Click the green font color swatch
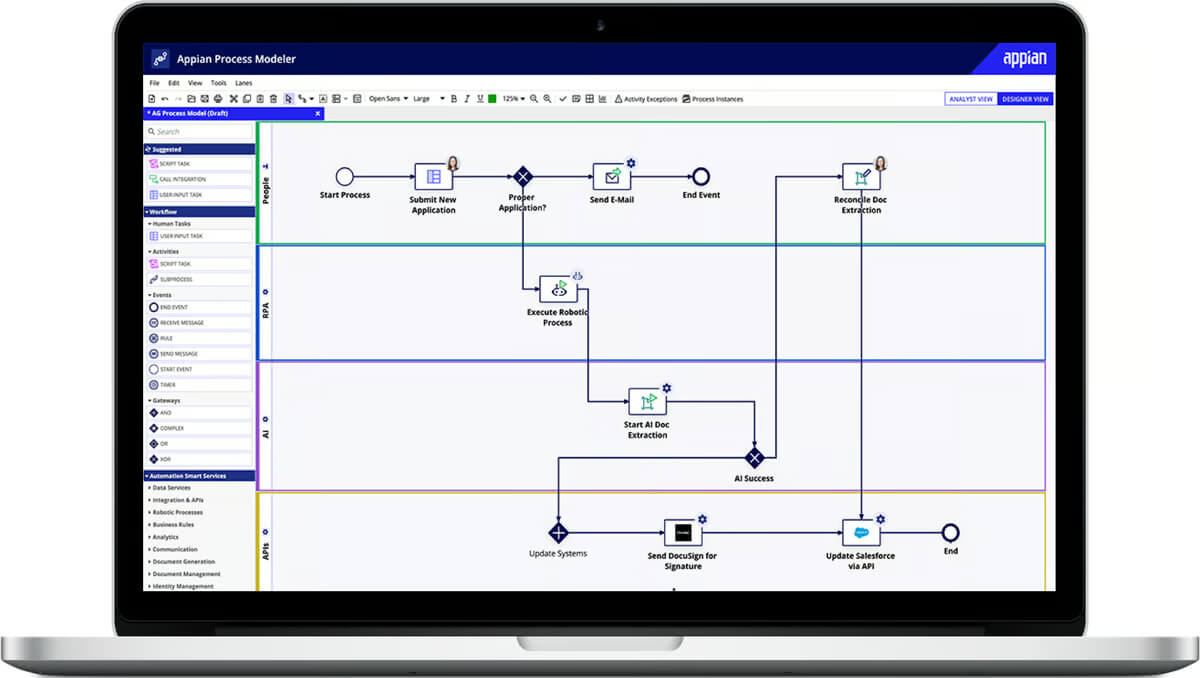1200x678 pixels. (492, 99)
